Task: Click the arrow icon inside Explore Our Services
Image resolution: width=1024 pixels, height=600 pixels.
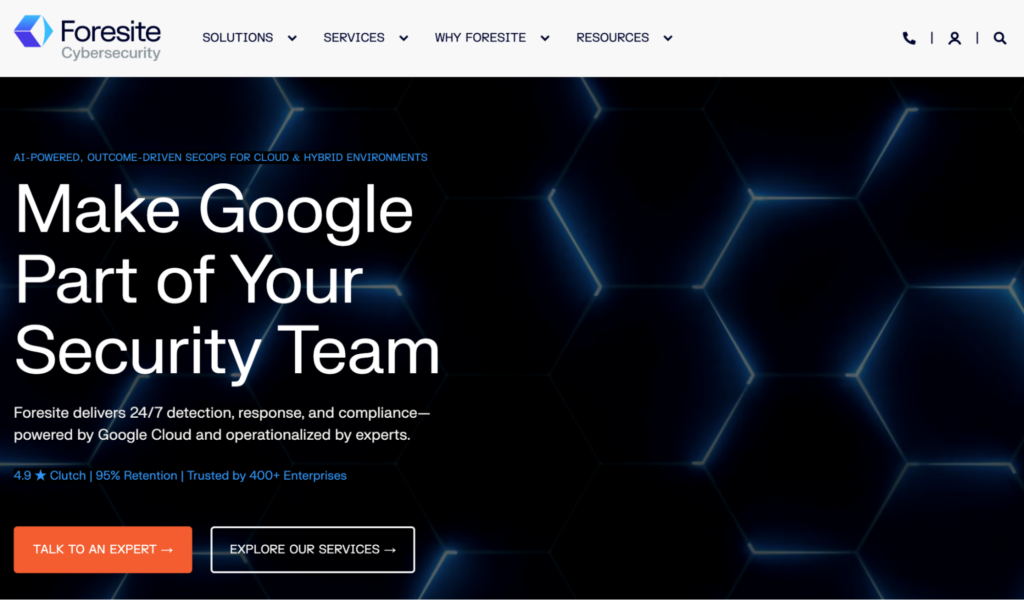Action: tap(391, 549)
